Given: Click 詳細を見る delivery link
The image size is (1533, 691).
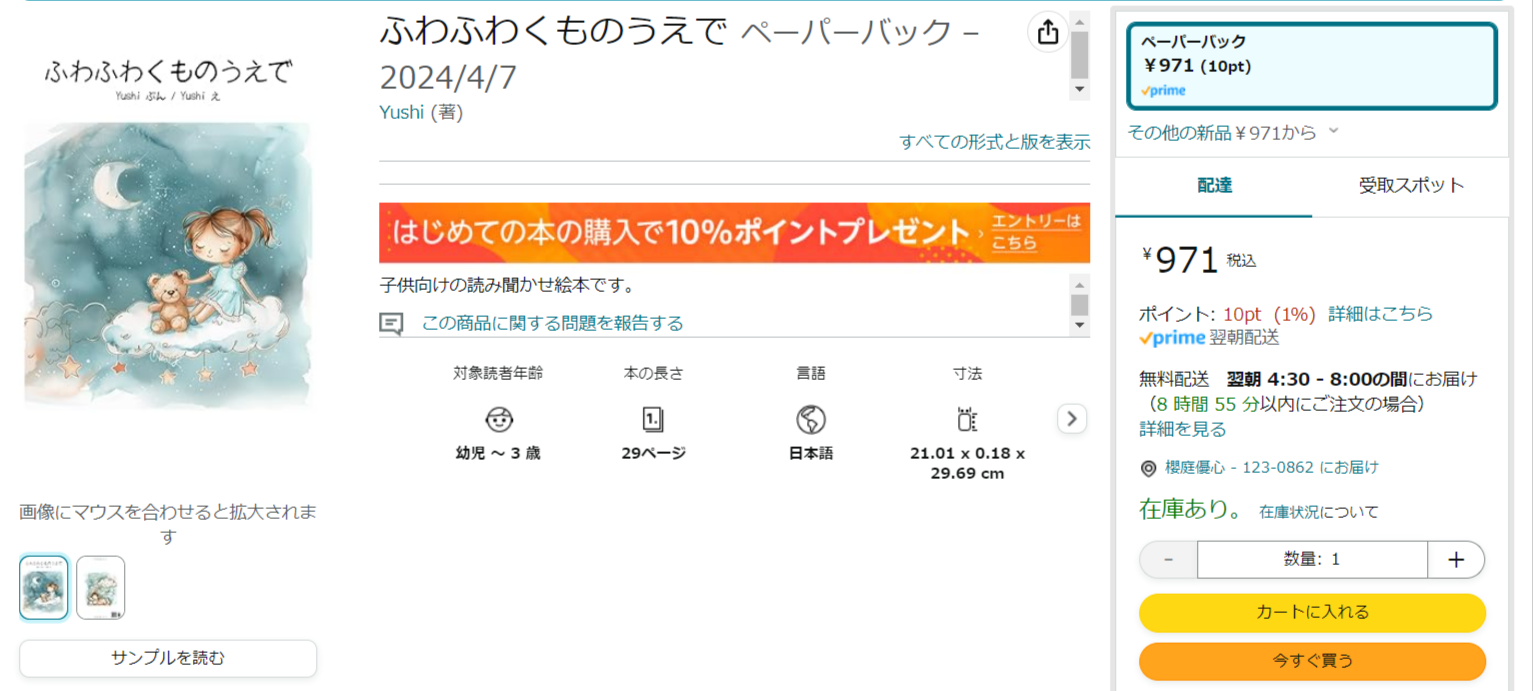Looking at the screenshot, I should (1183, 430).
